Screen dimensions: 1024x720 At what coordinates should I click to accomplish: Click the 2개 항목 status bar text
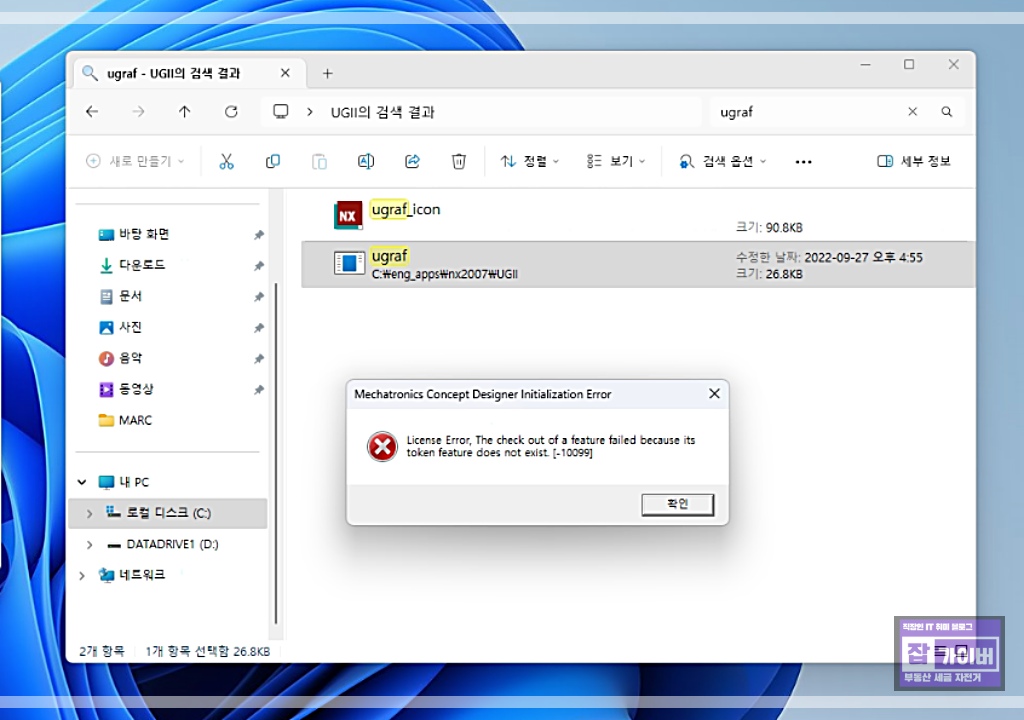tap(102, 651)
